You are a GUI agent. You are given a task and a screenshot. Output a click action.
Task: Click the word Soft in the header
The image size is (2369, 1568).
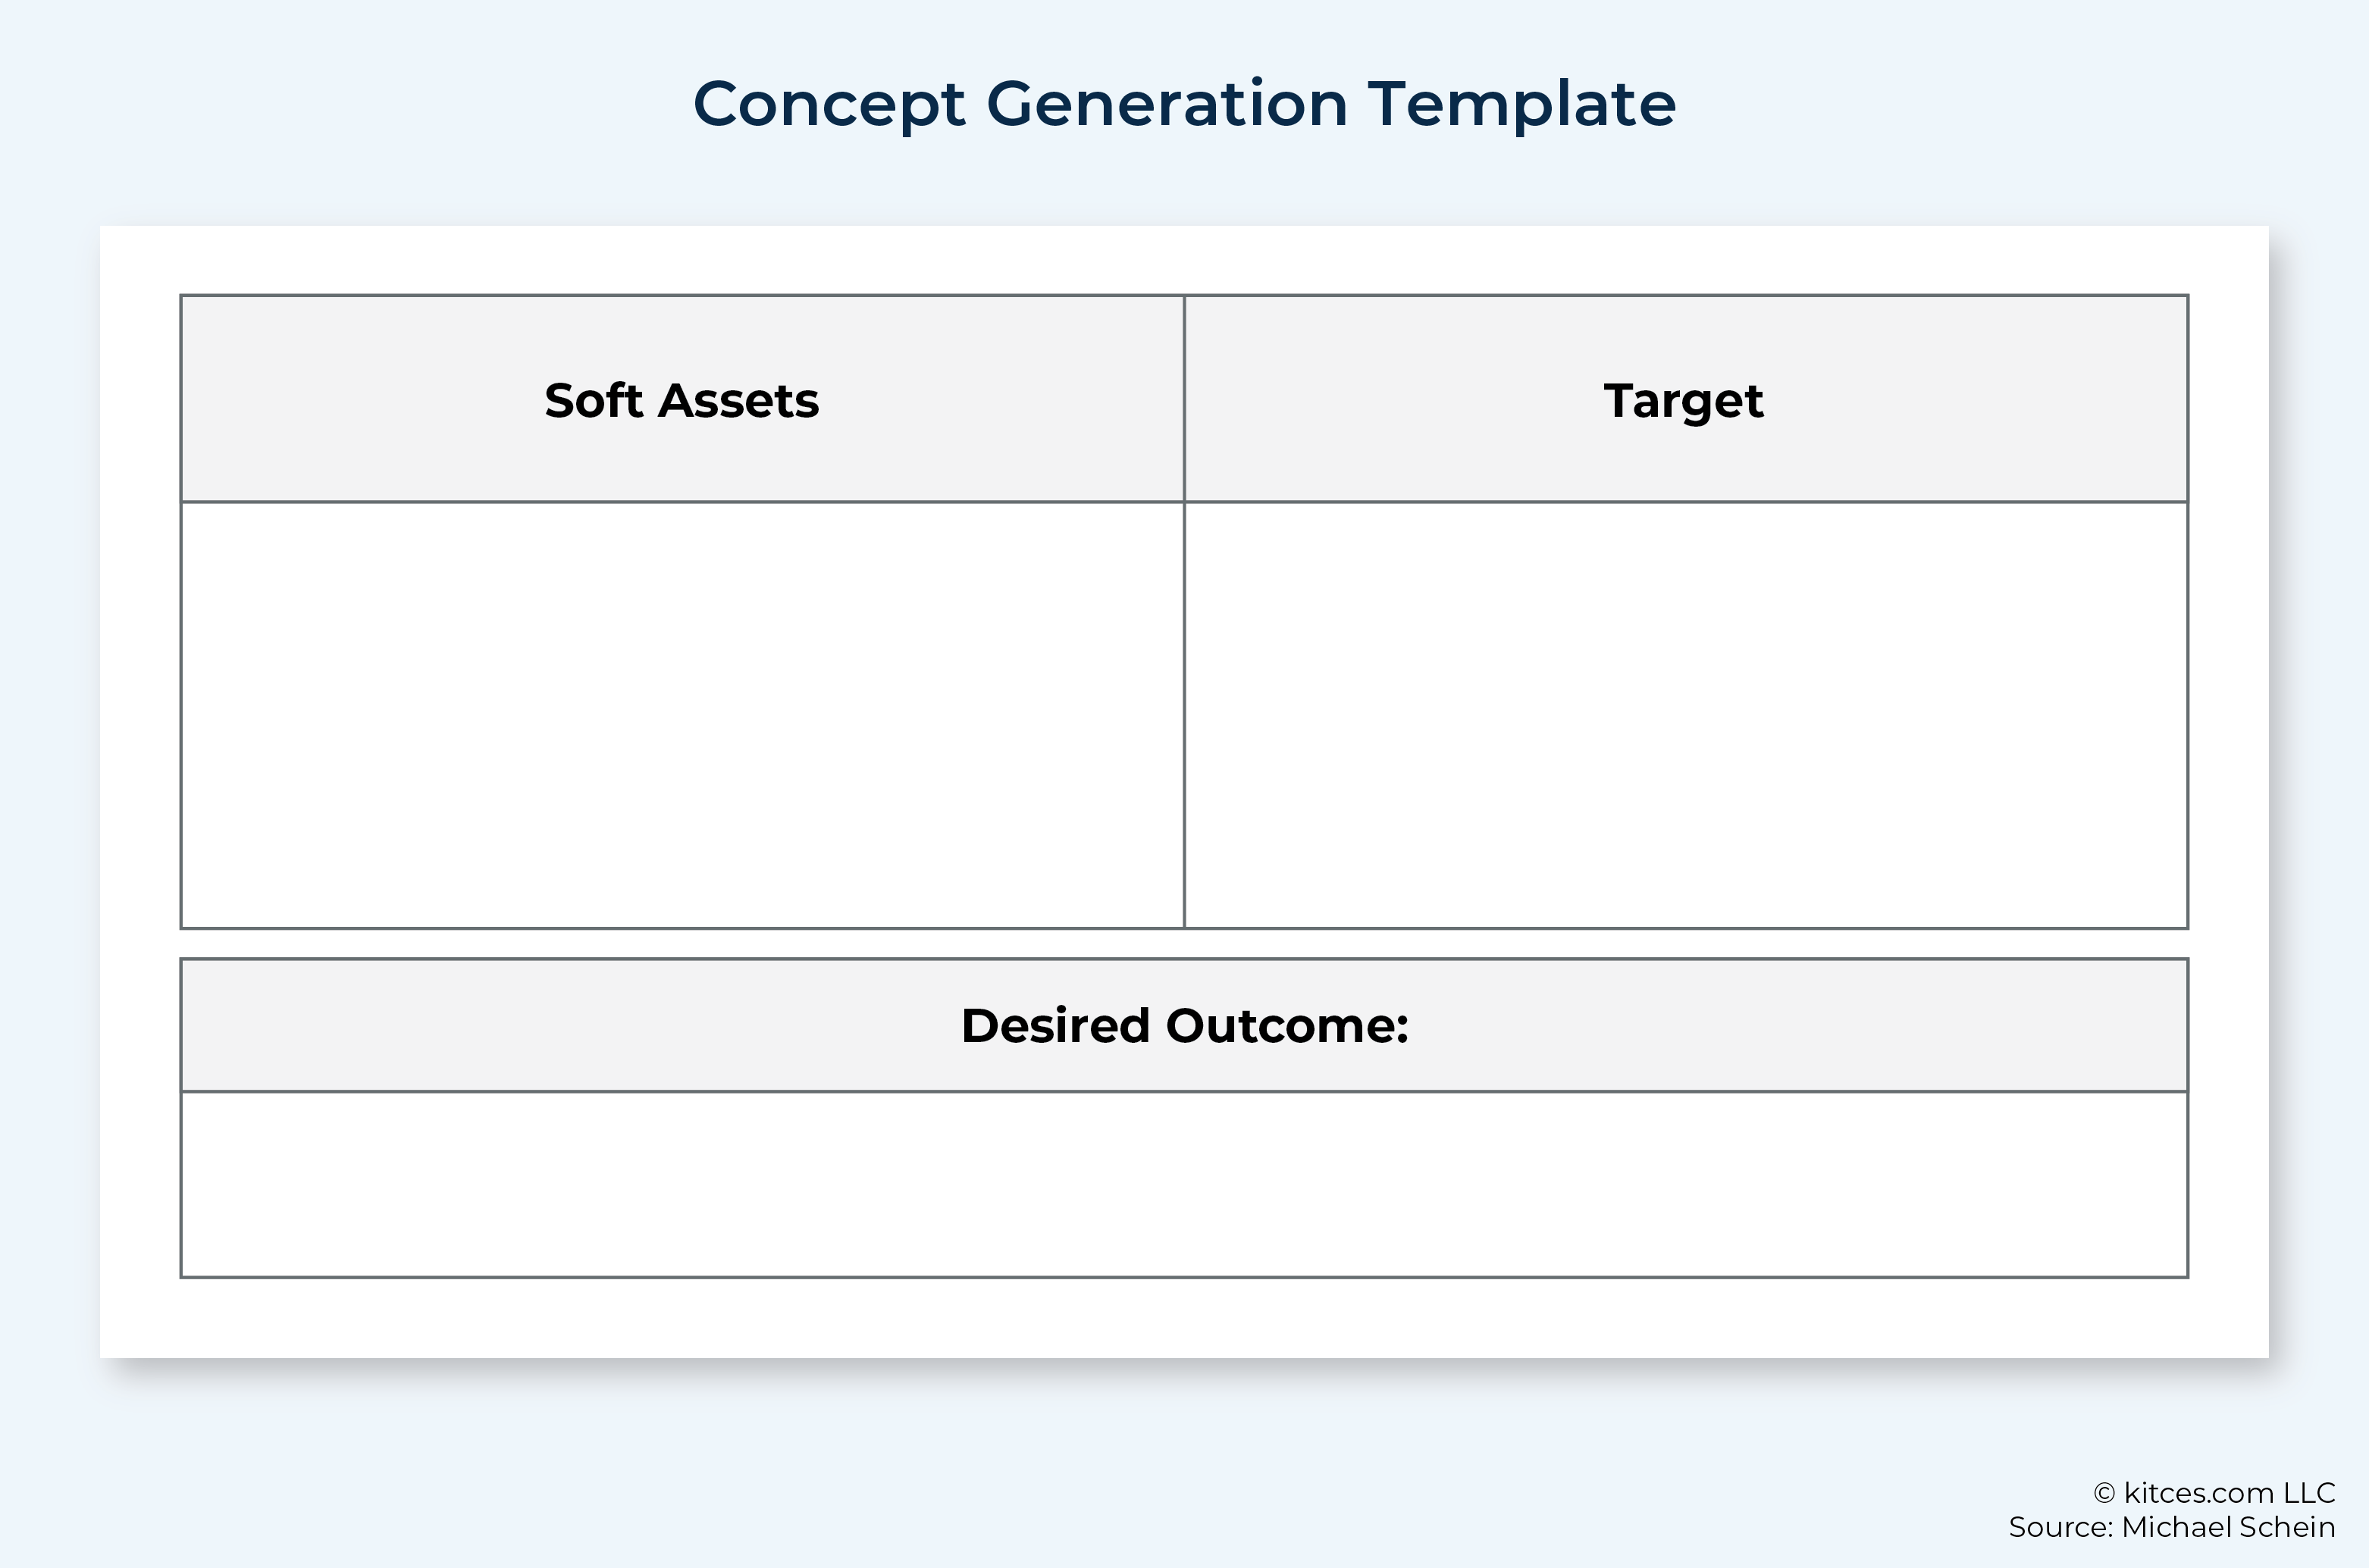point(593,400)
